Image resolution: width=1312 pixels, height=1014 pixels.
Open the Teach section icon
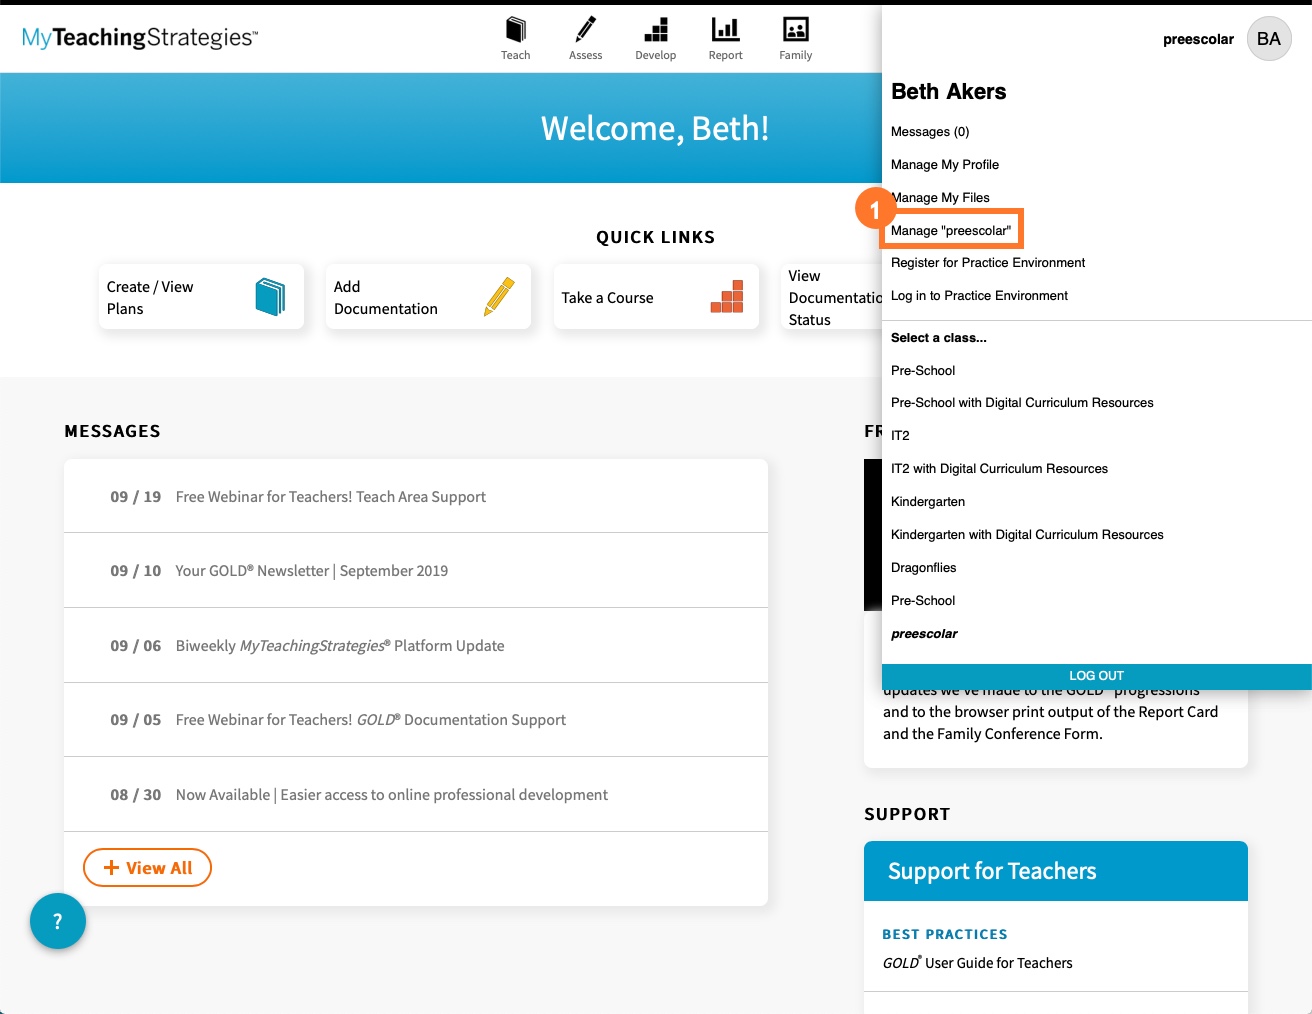(x=516, y=28)
